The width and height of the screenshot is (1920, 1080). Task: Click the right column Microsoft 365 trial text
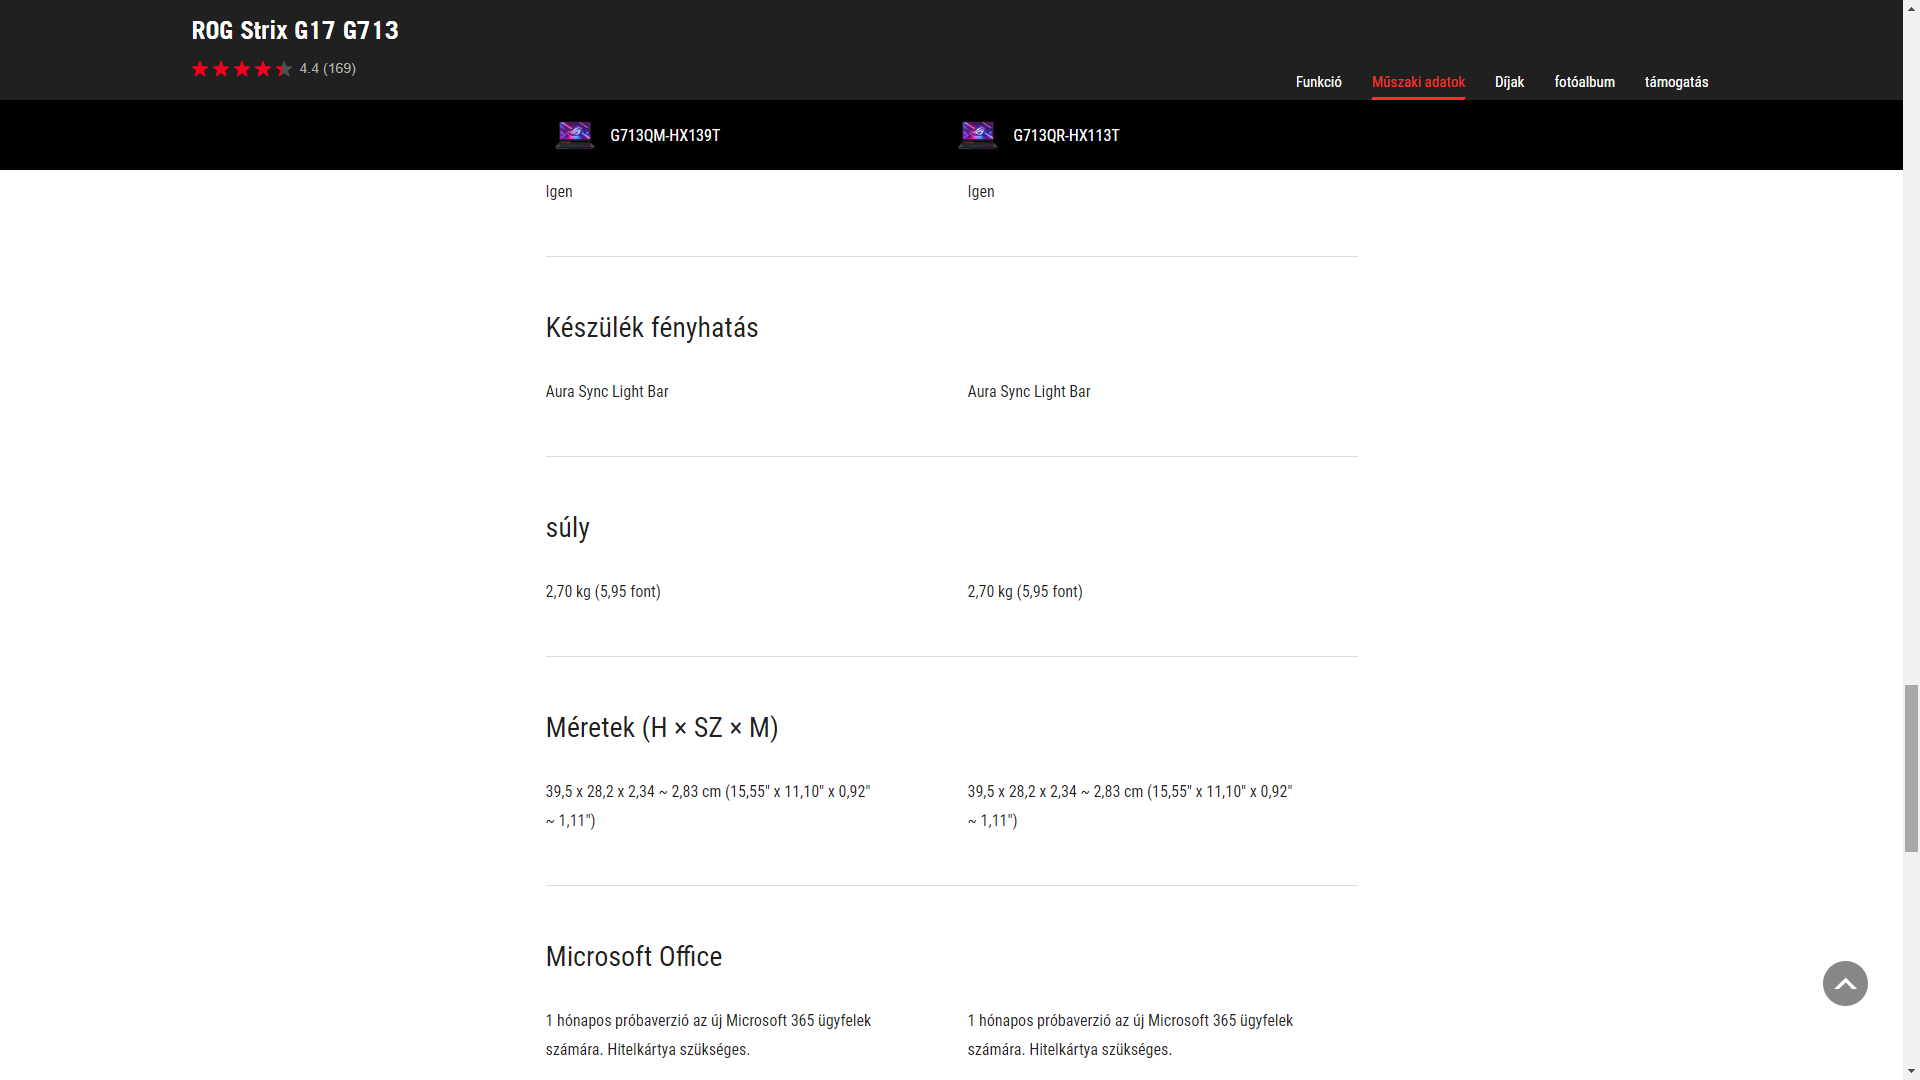(1130, 1035)
